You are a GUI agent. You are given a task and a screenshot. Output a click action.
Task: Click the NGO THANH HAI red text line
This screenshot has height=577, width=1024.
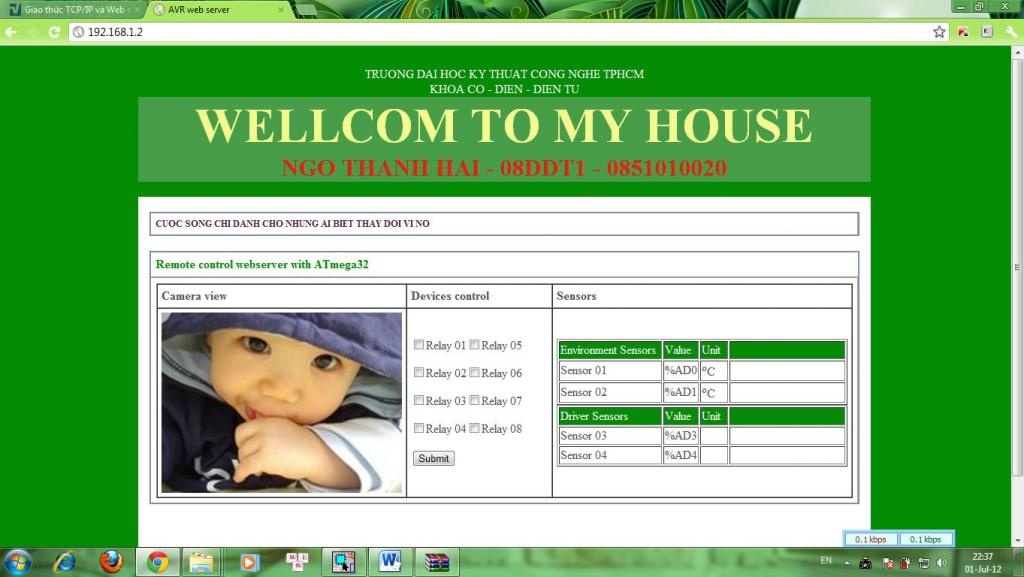(x=504, y=168)
